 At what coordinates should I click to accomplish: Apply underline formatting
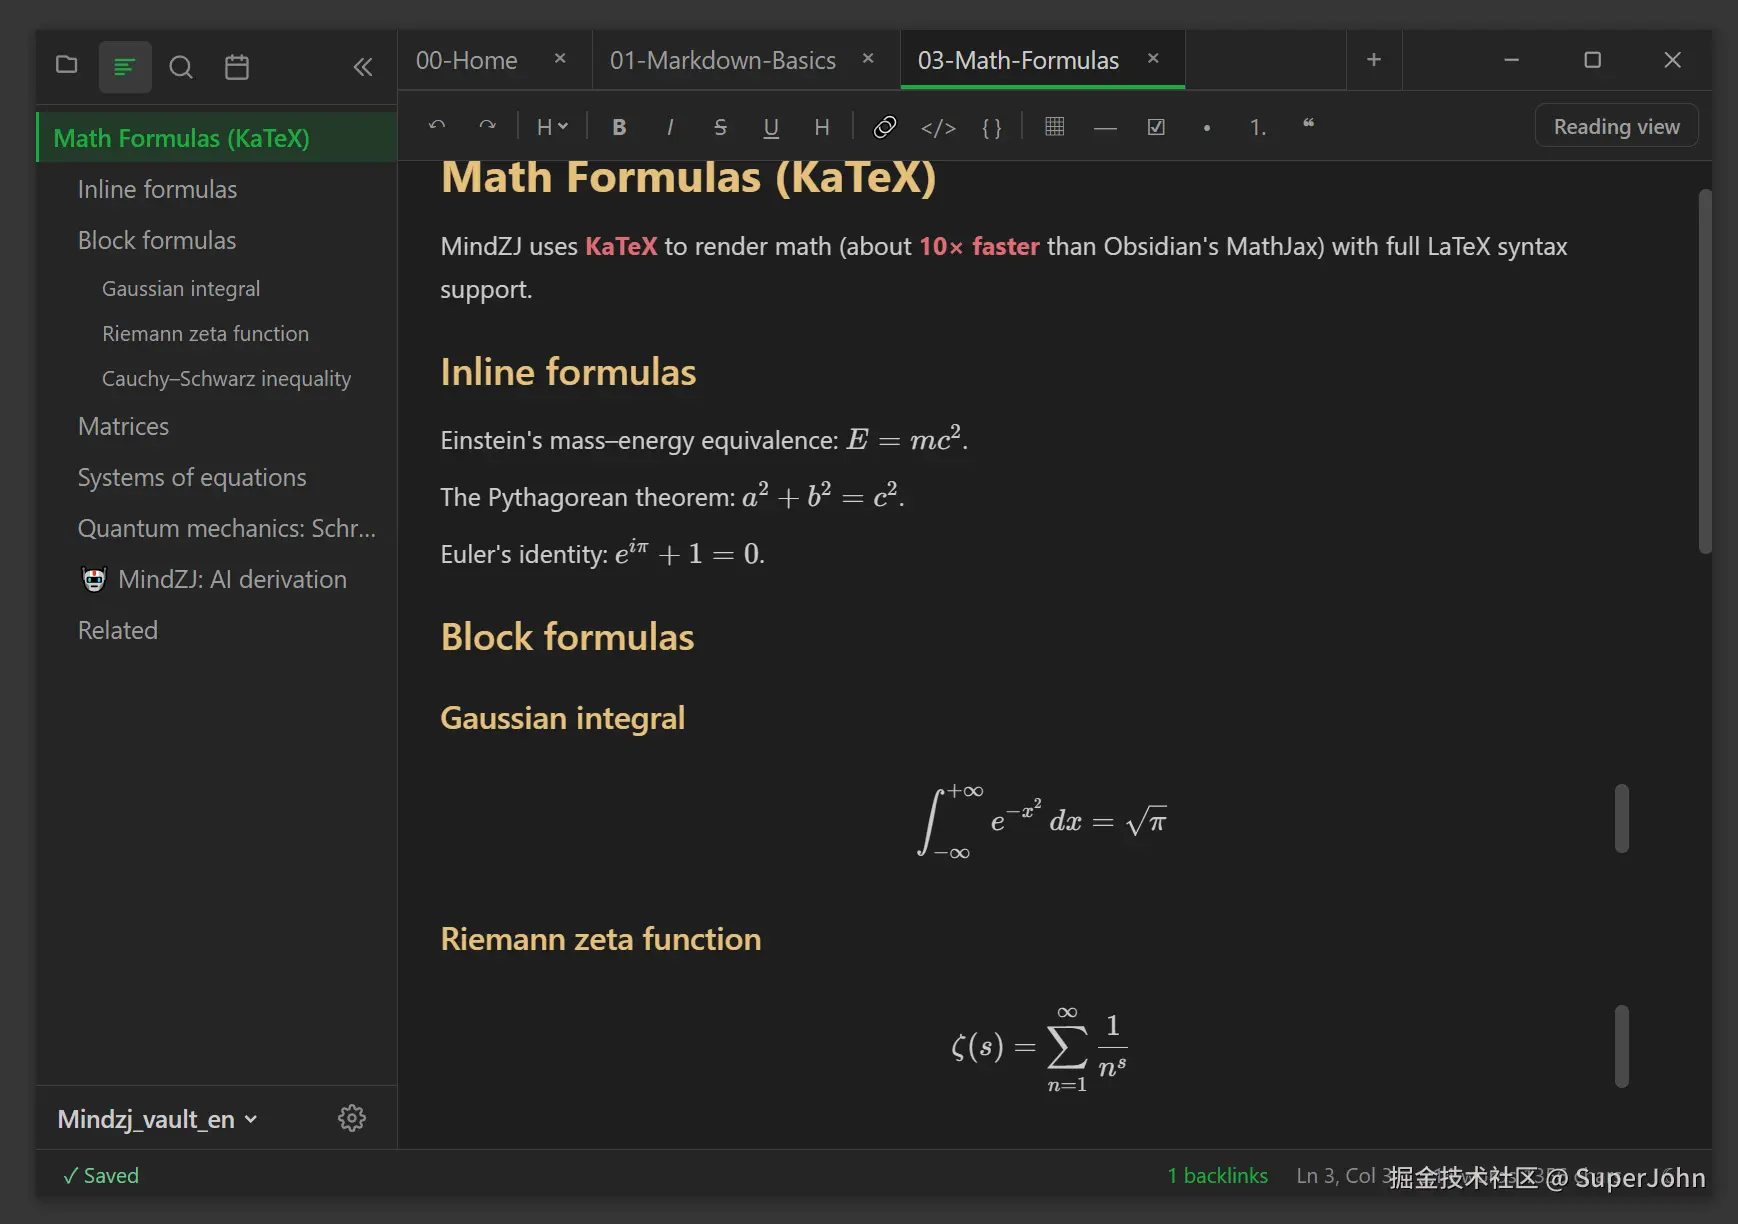coord(771,126)
